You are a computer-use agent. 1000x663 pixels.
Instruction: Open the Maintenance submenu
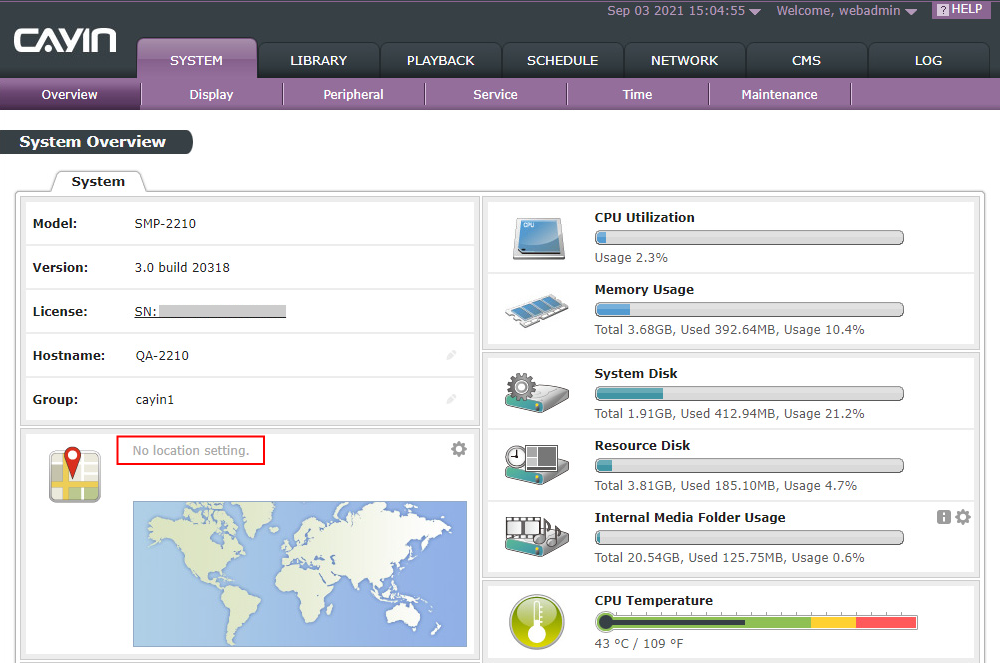tap(779, 94)
